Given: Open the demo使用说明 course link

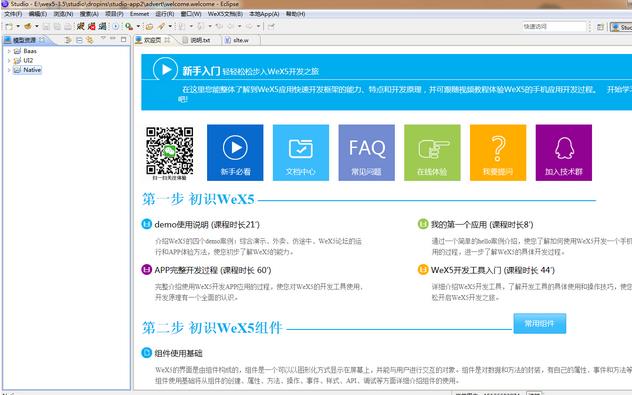Looking at the screenshot, I should pyautogui.click(x=207, y=225).
